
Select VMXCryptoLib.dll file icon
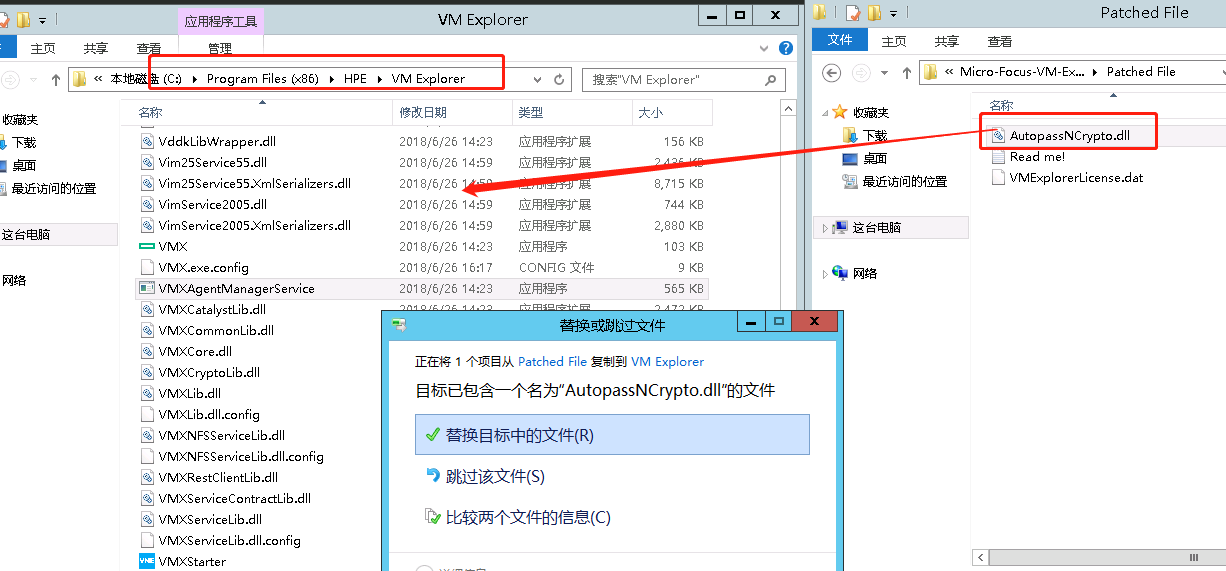[x=147, y=373]
